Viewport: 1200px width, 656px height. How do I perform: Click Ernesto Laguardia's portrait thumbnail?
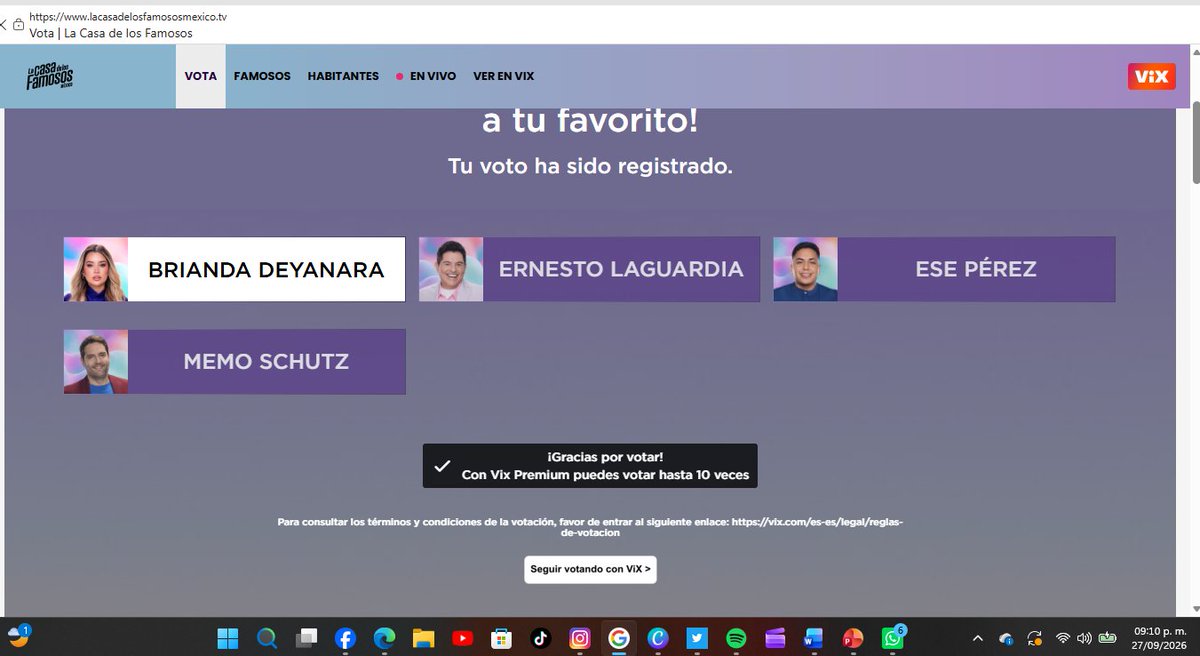pyautogui.click(x=451, y=269)
